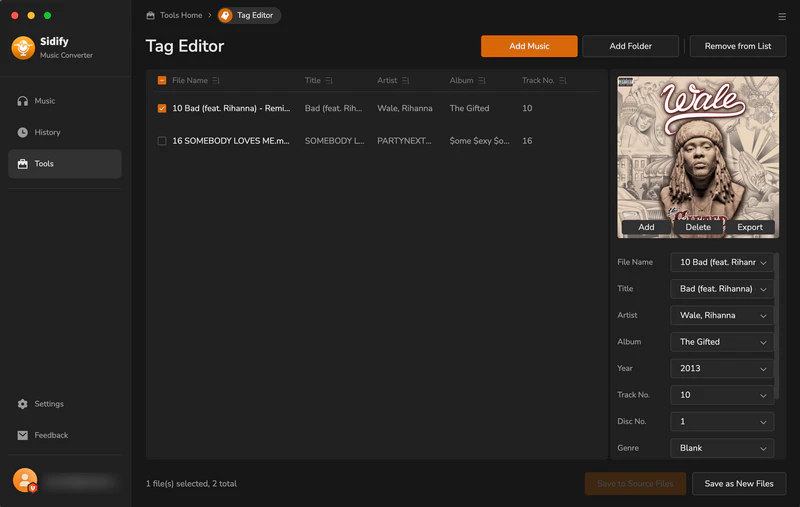Click the Tools Home breadcrumb icon
Screen dimensions: 800x507
[x=151, y=15]
